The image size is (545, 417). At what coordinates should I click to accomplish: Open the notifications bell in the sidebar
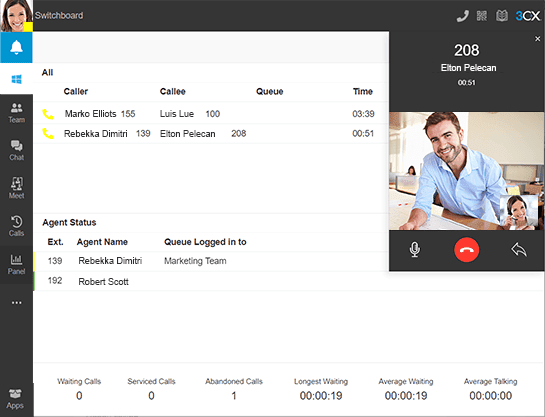pyautogui.click(x=16, y=47)
